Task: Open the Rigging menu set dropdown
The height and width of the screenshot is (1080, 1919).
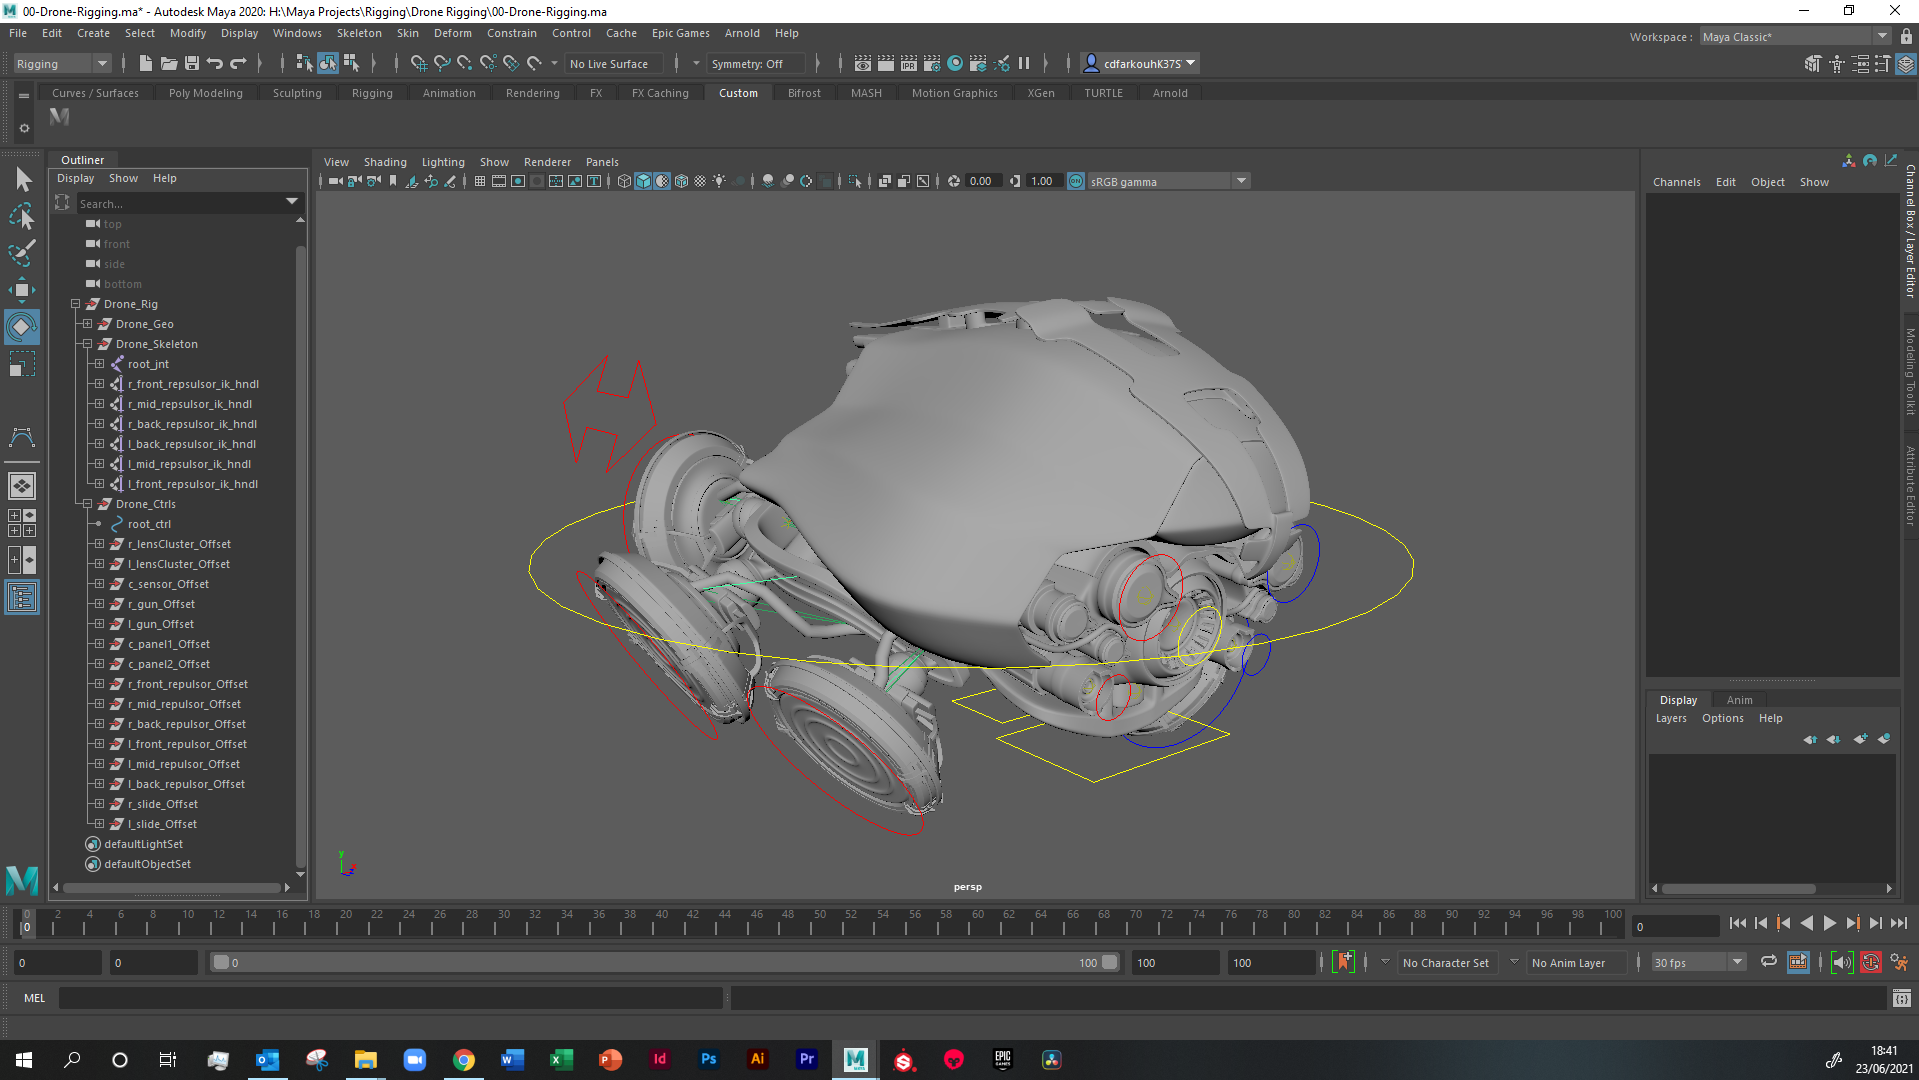Action: [x=62, y=63]
